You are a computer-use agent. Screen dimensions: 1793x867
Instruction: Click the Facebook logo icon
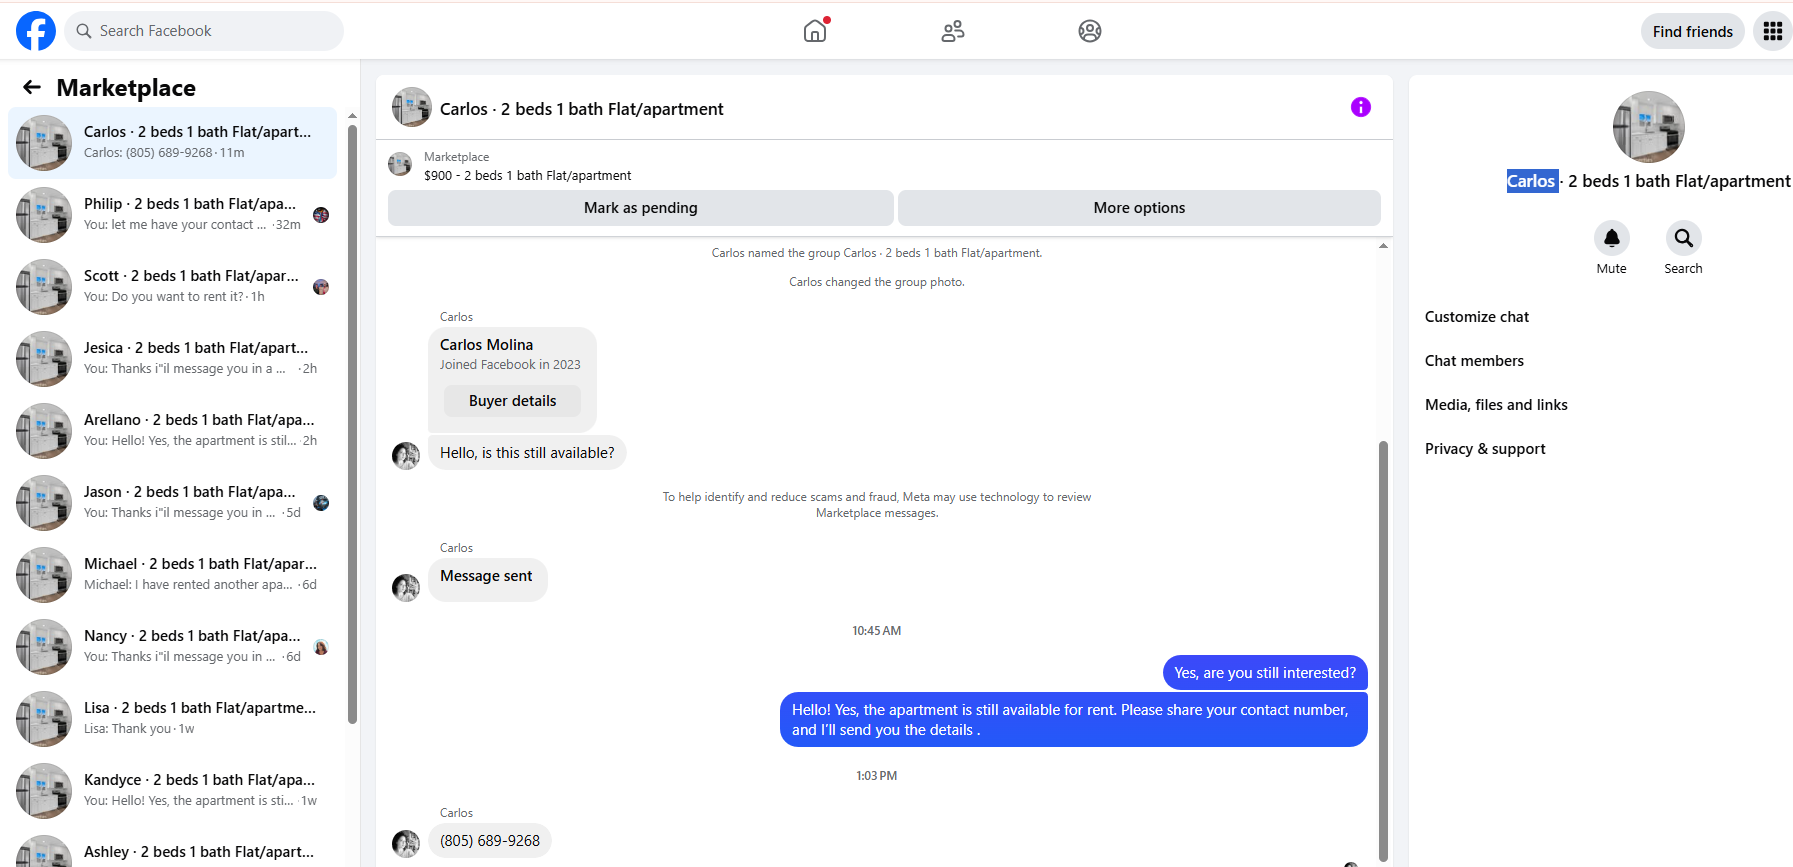point(36,31)
